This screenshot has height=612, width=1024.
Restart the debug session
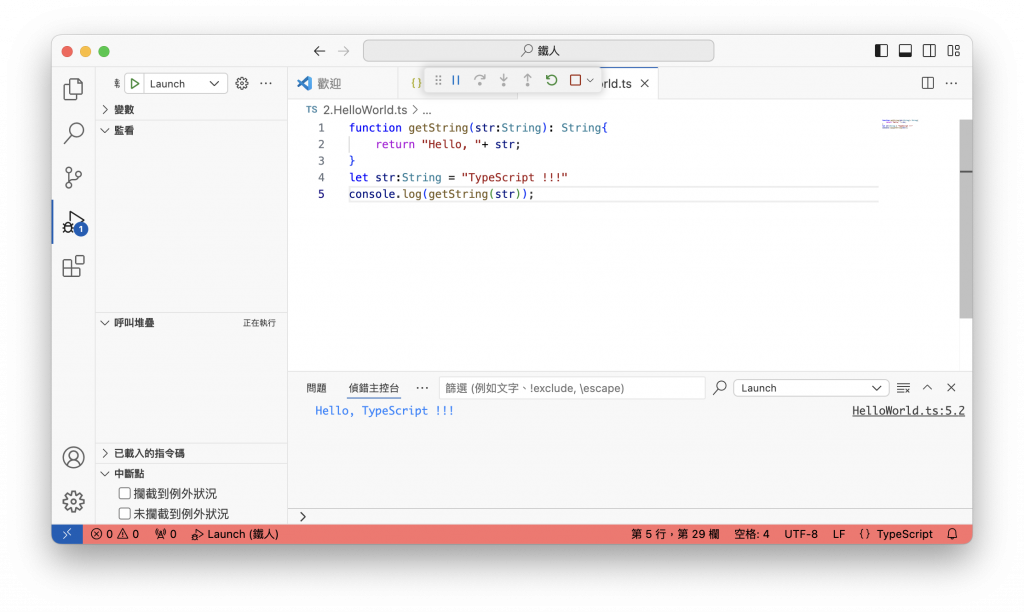551,80
